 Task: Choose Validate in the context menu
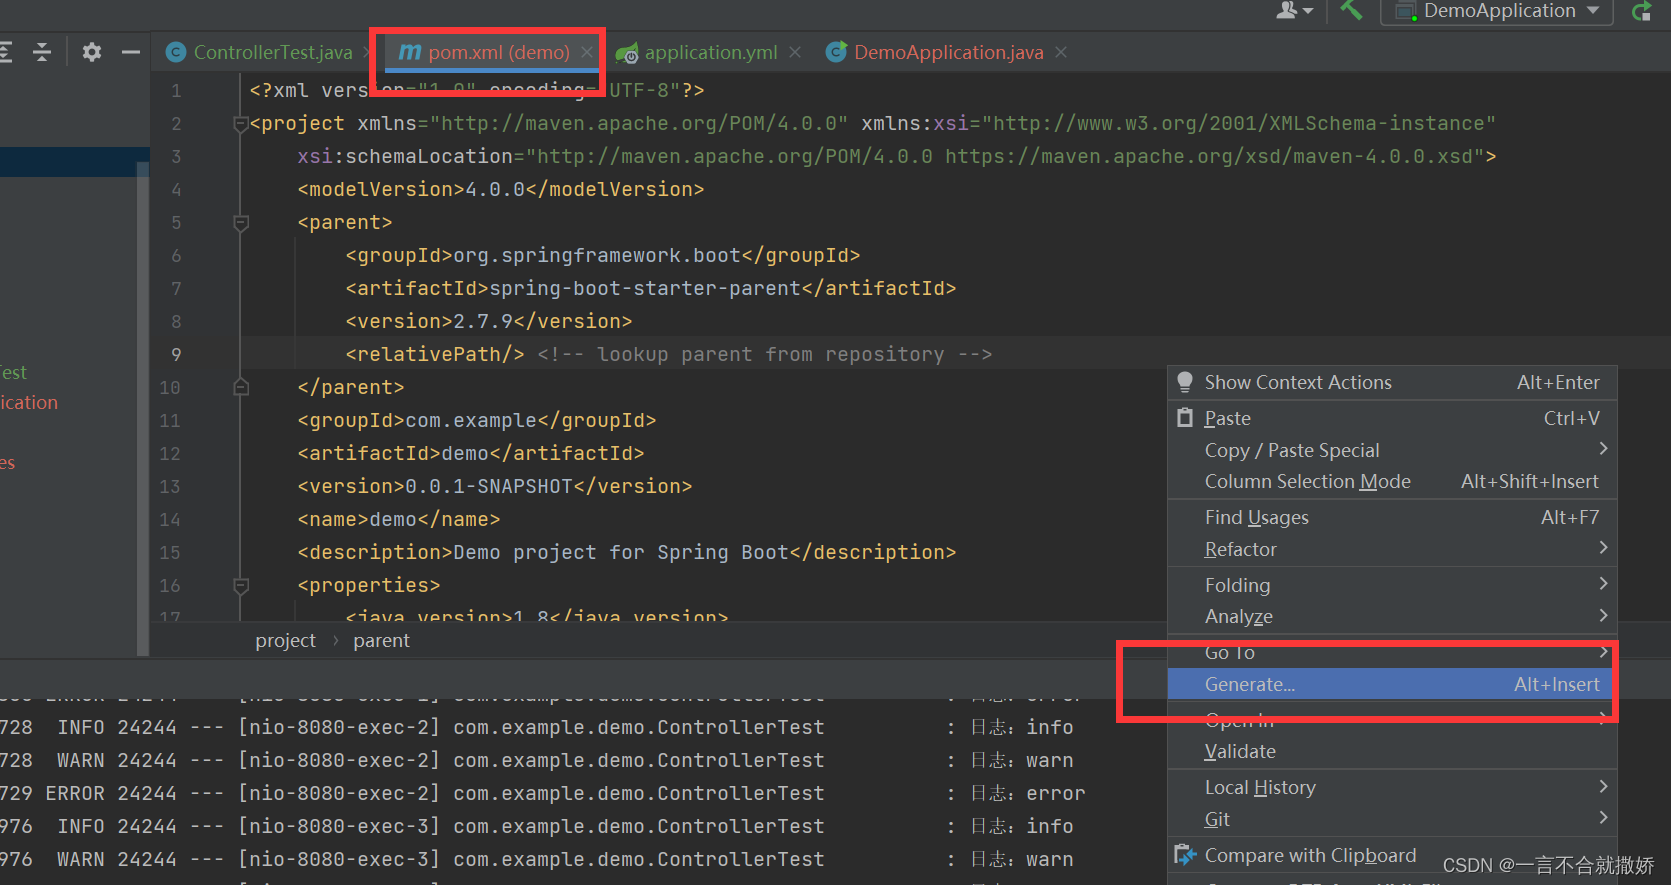click(1392, 751)
